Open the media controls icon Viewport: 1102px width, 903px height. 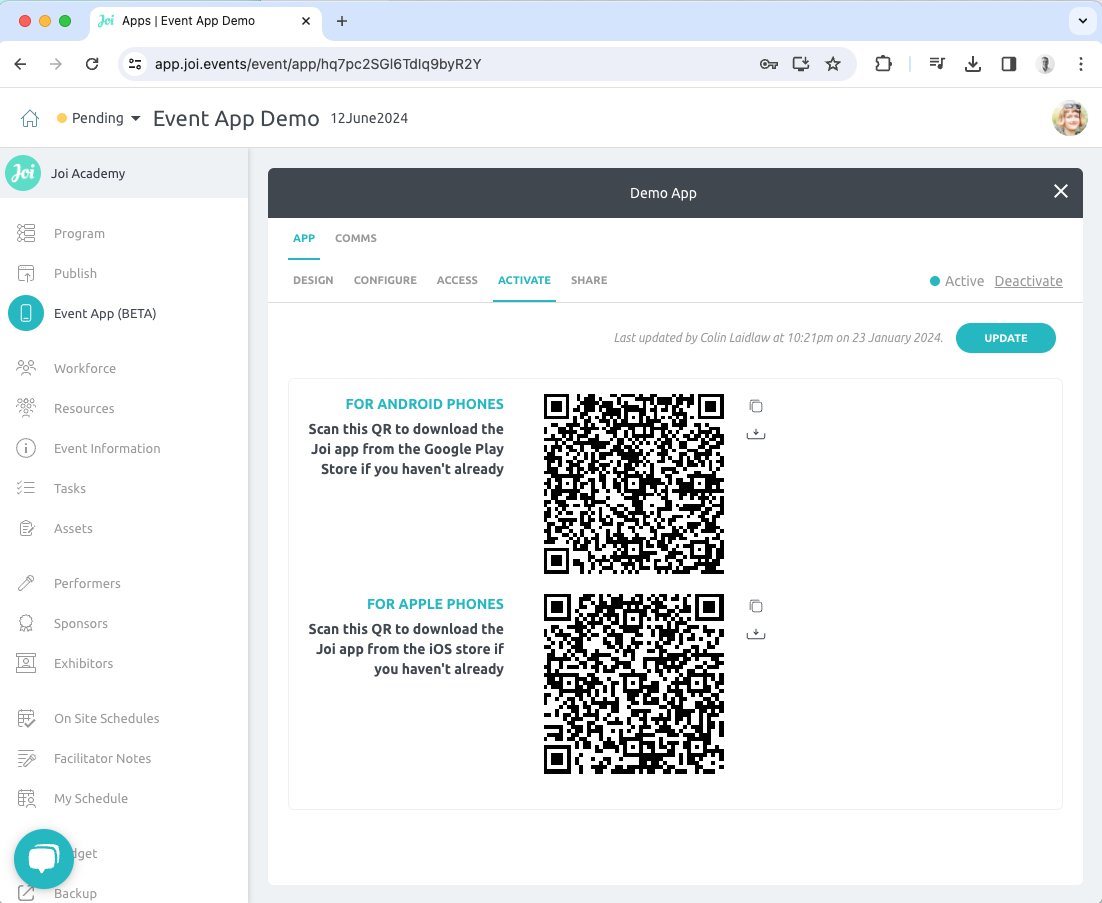pyautogui.click(x=937, y=64)
